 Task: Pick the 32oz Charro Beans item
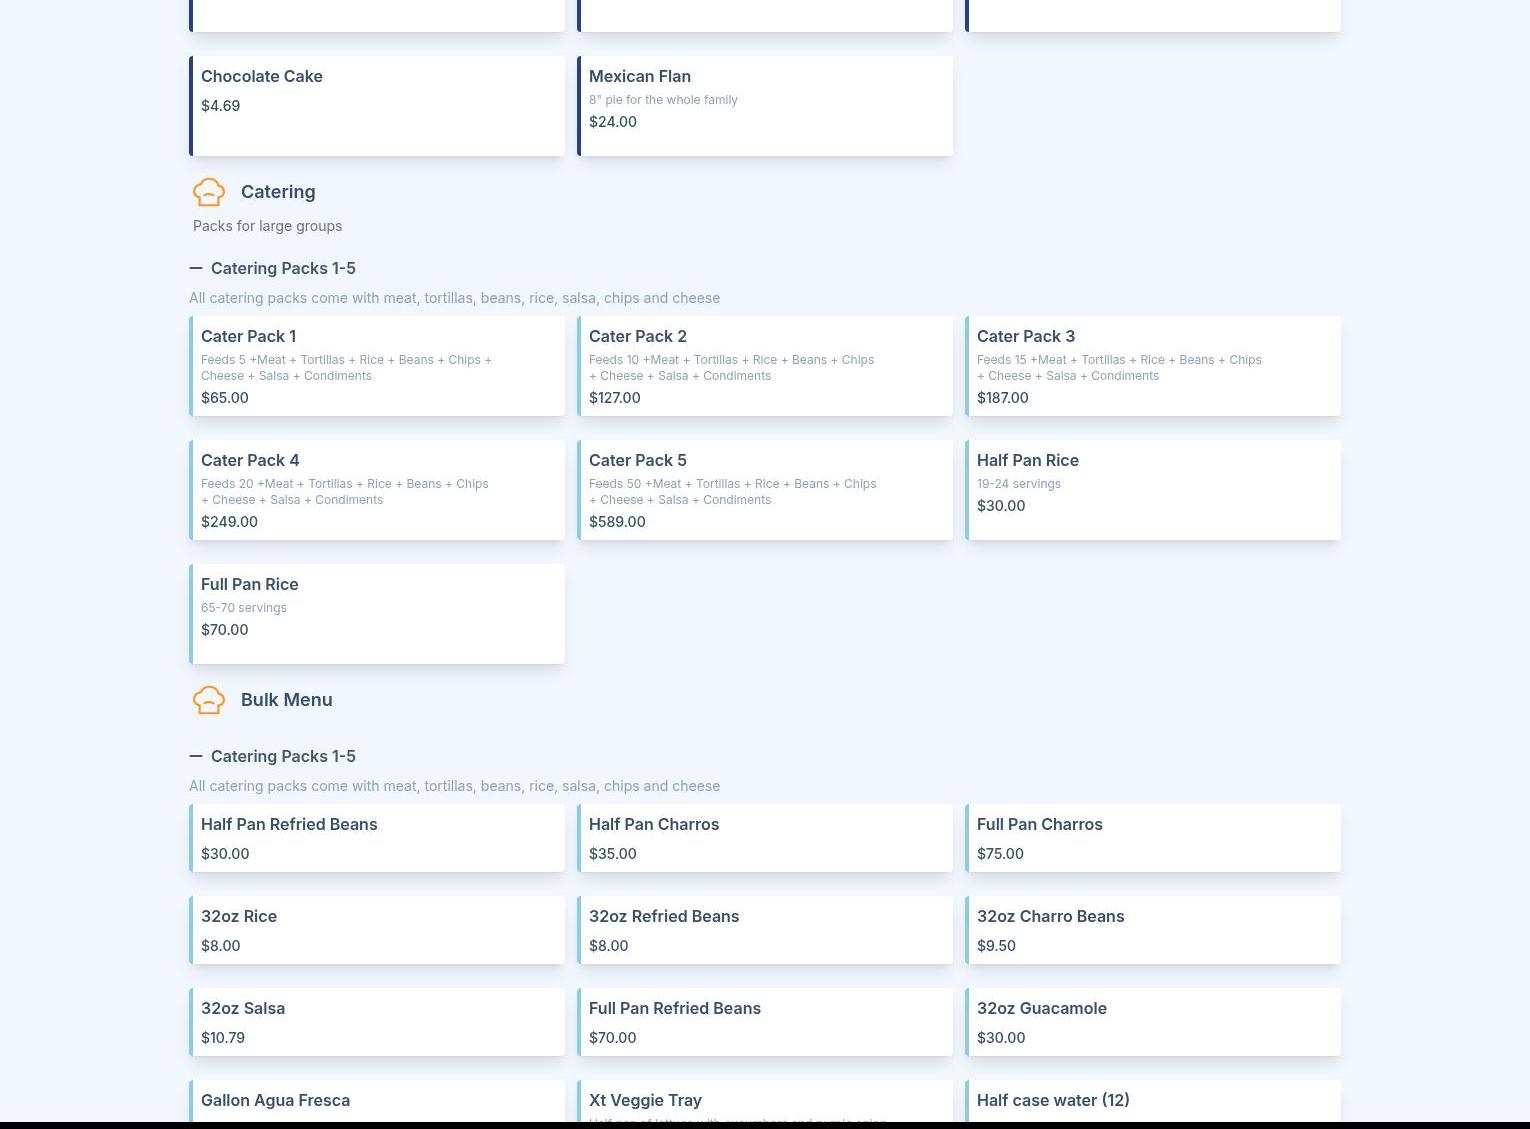[1153, 930]
